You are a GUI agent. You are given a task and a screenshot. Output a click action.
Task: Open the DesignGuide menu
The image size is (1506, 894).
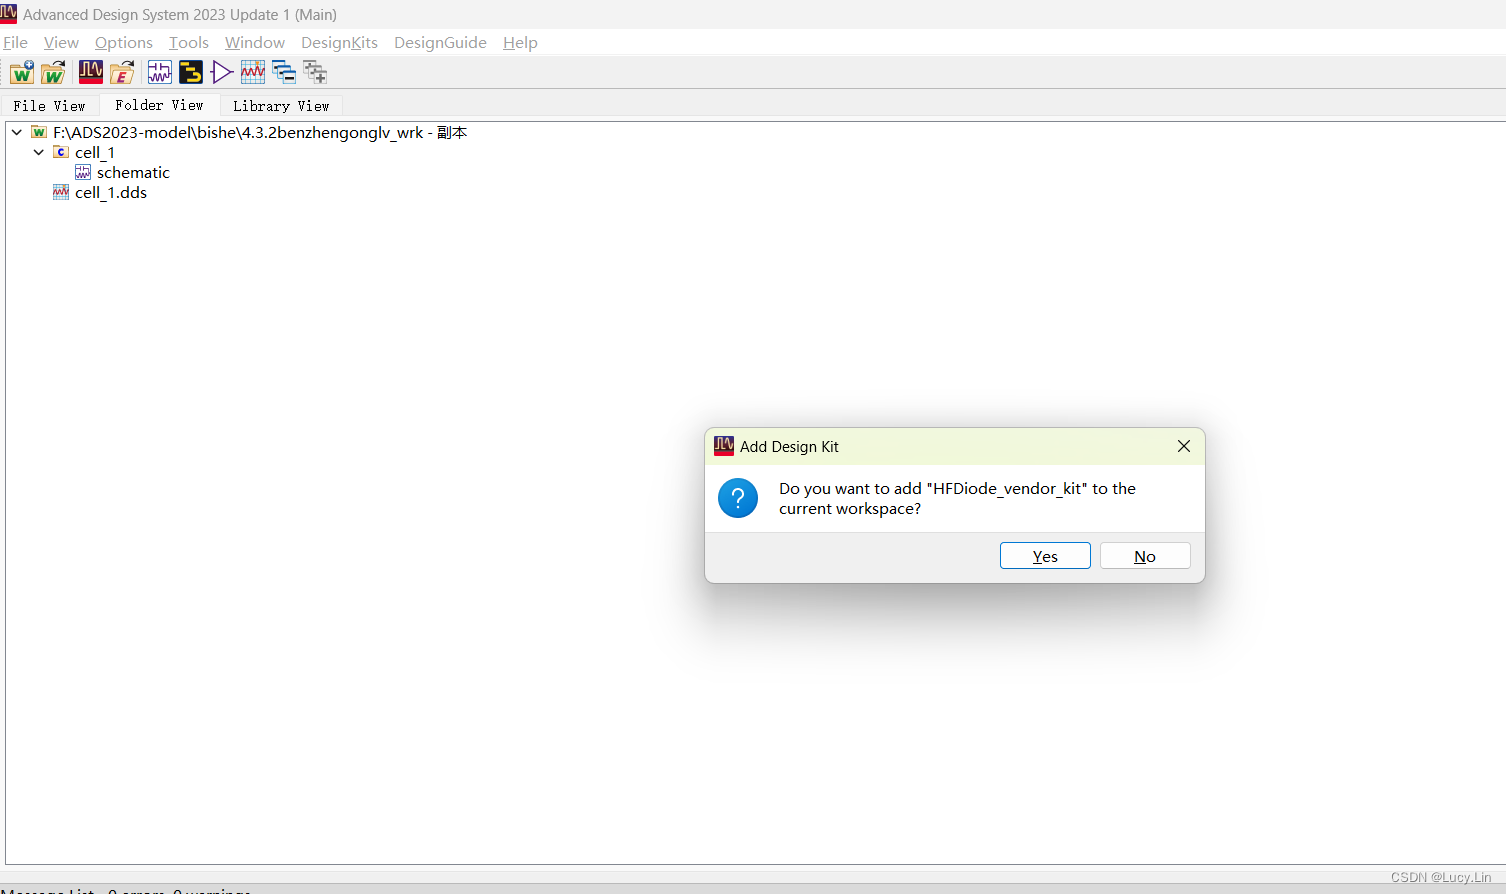coord(440,42)
